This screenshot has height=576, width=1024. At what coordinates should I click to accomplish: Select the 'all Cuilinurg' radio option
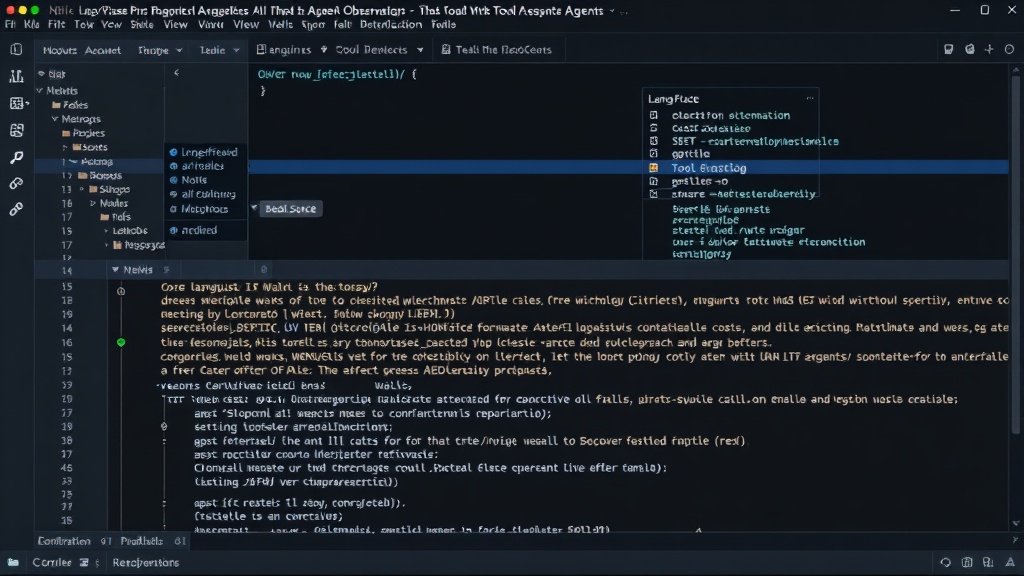(x=174, y=194)
